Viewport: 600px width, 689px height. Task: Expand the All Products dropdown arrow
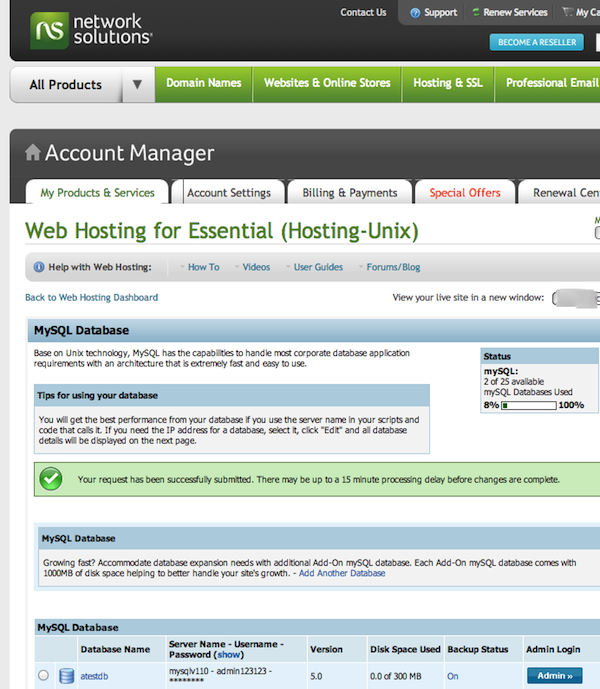(x=138, y=85)
